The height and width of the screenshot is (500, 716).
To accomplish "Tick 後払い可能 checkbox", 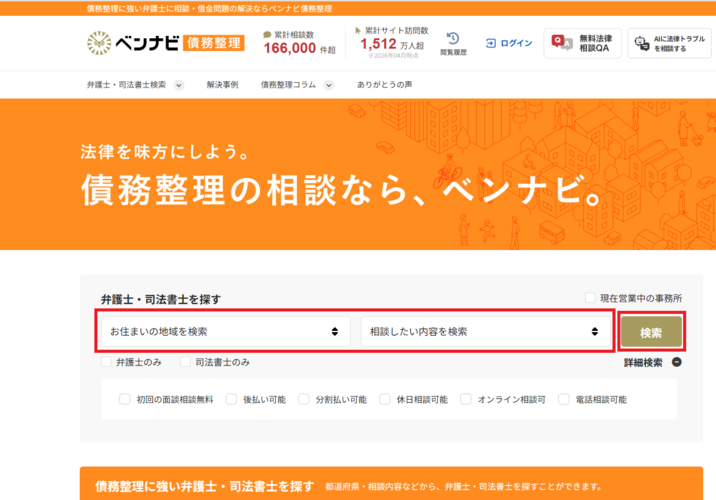I will tap(232, 399).
